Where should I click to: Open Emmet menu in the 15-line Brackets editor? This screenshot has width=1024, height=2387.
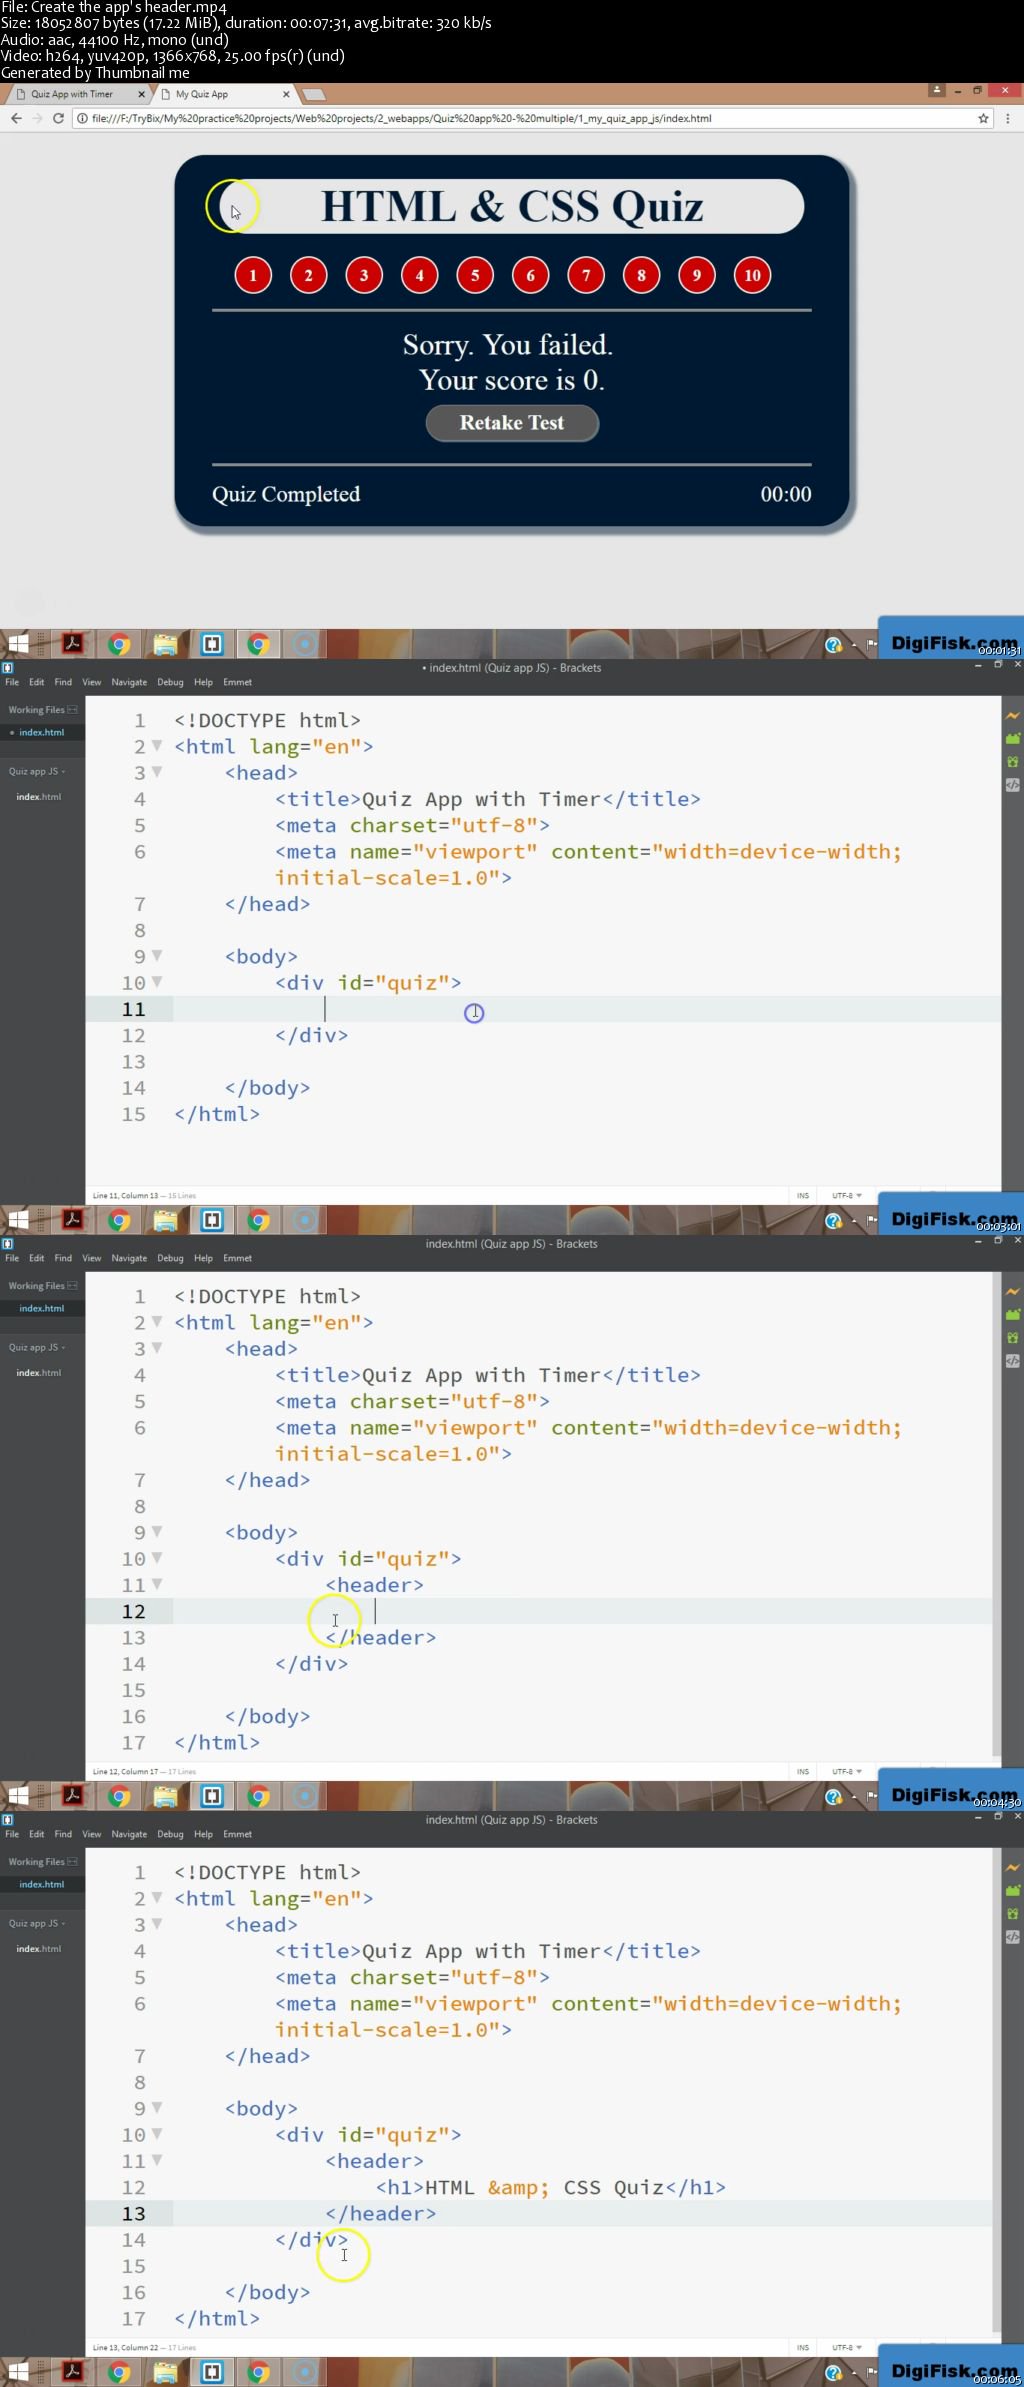click(238, 682)
